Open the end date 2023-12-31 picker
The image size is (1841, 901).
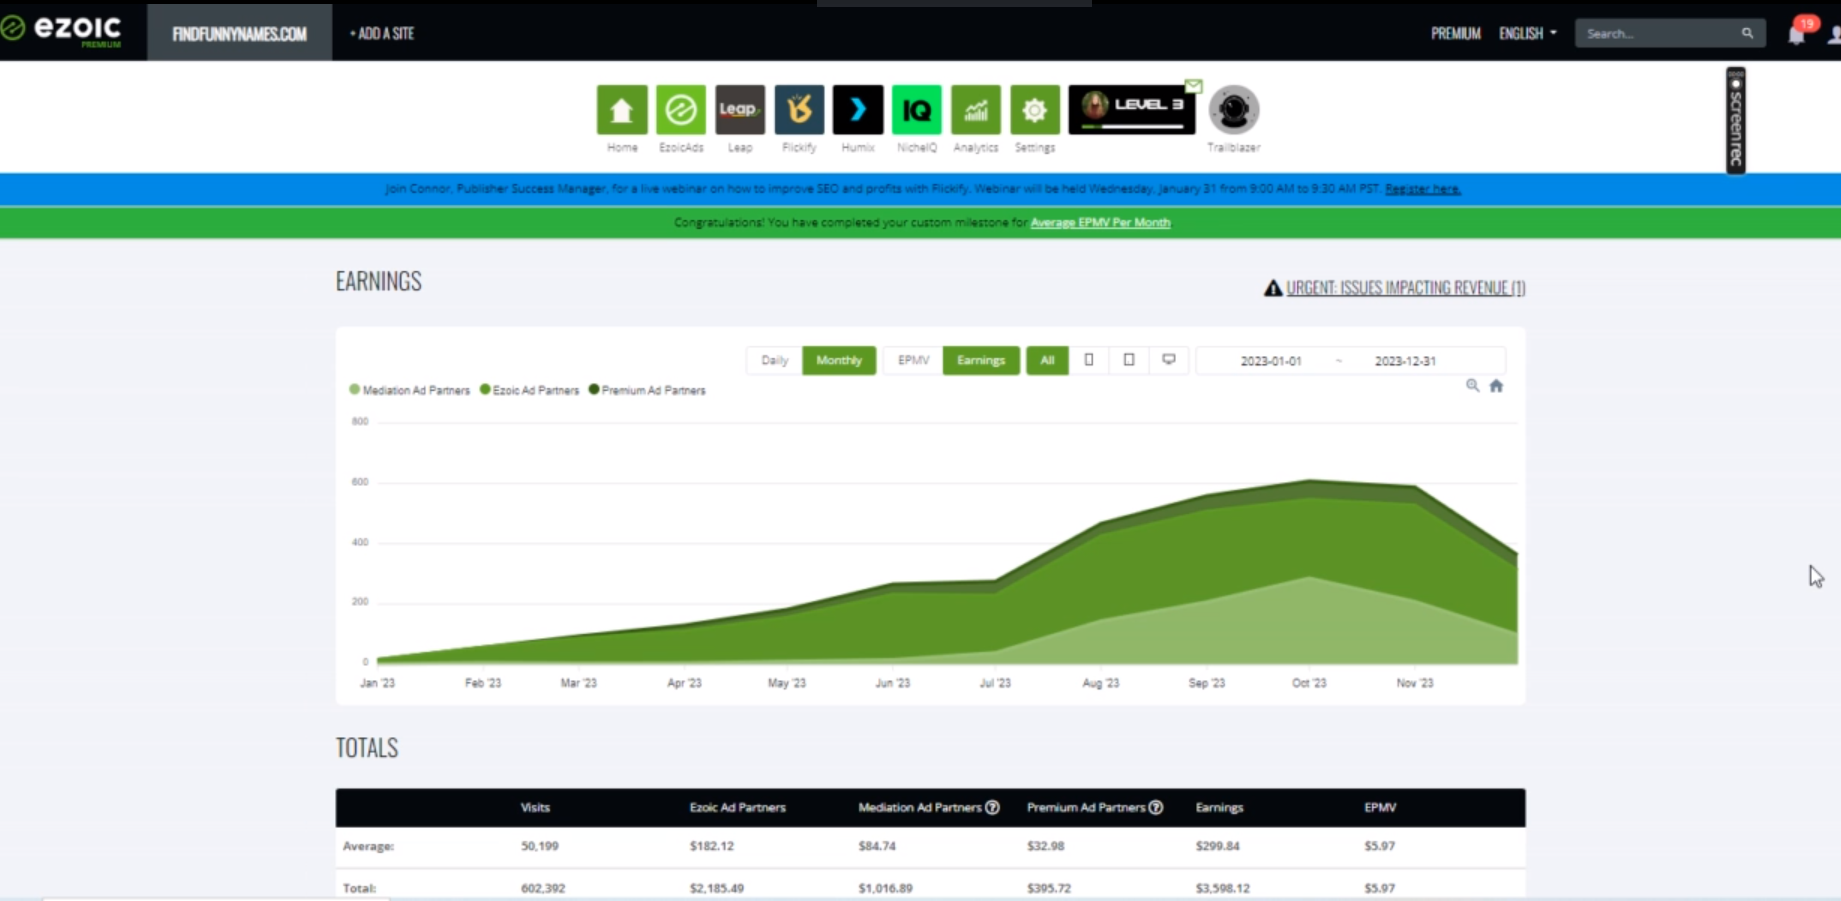(1405, 361)
